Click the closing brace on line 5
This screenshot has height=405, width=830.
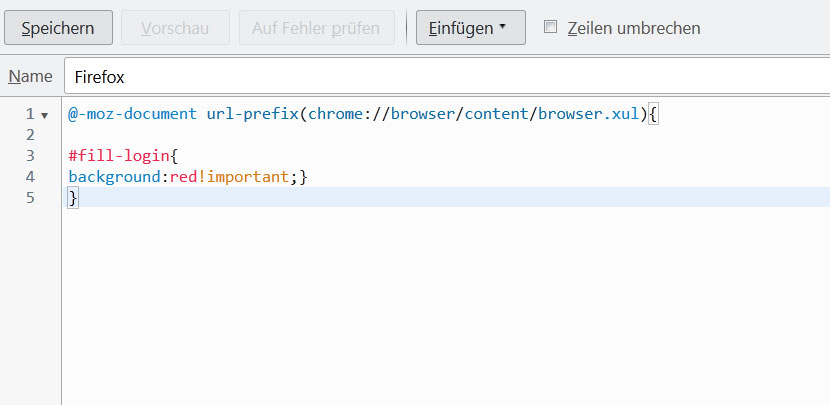[x=73, y=197]
